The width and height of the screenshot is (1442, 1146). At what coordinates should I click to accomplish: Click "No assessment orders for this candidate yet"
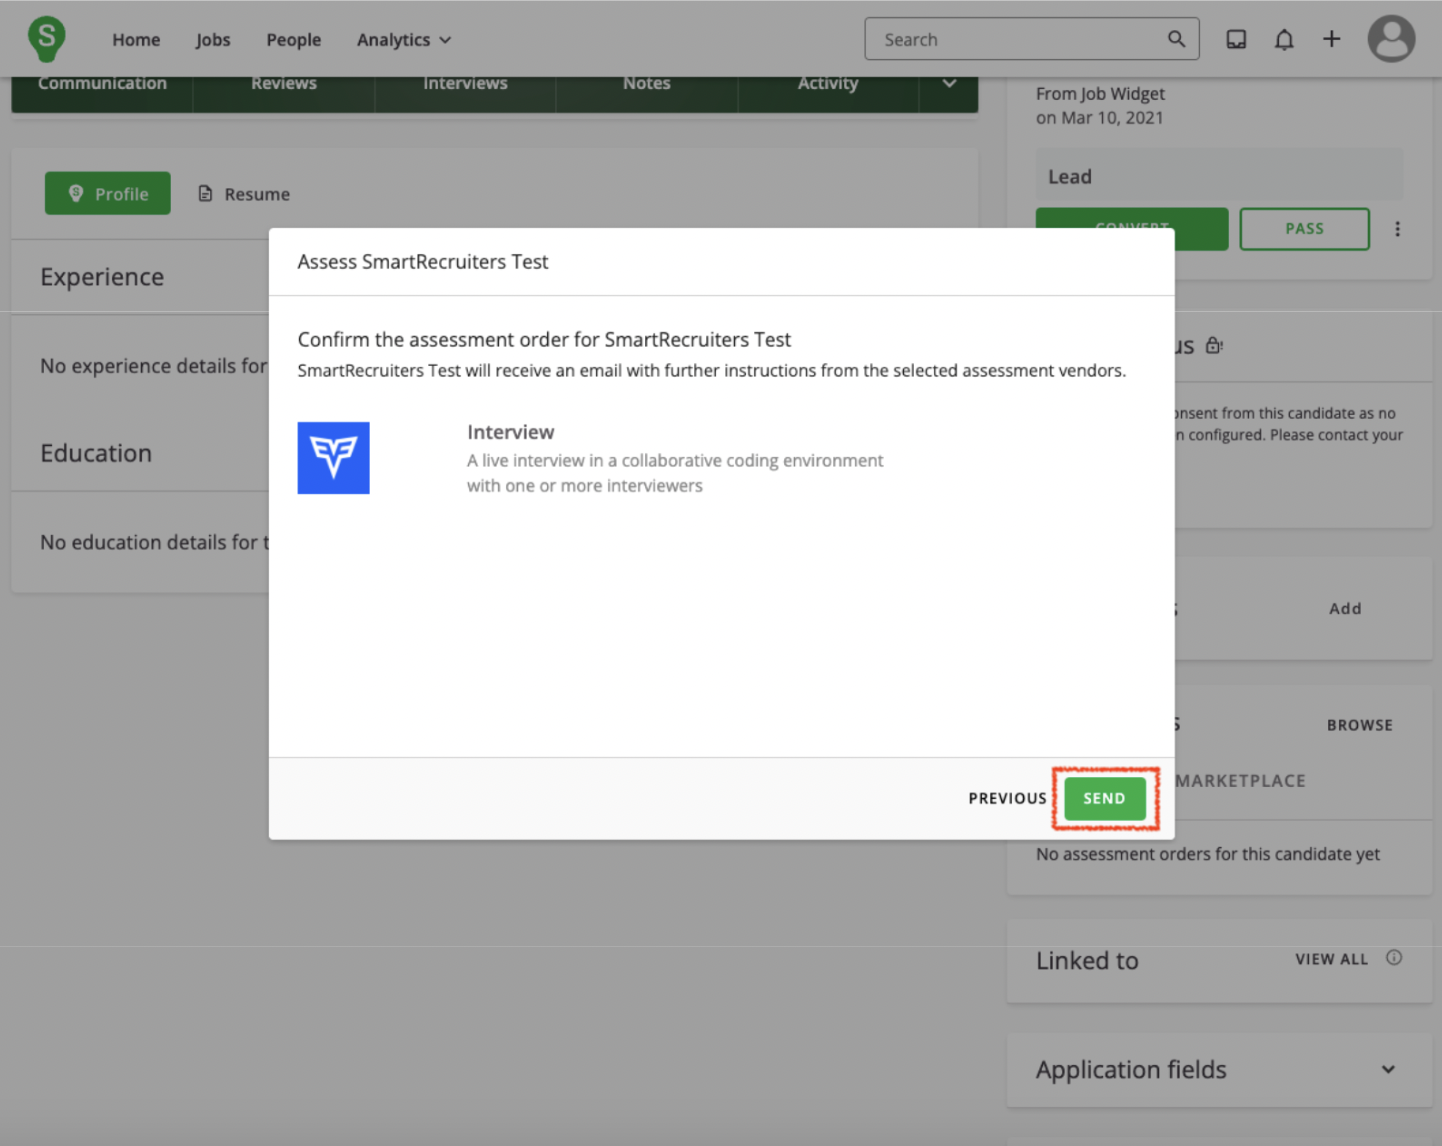point(1208,854)
